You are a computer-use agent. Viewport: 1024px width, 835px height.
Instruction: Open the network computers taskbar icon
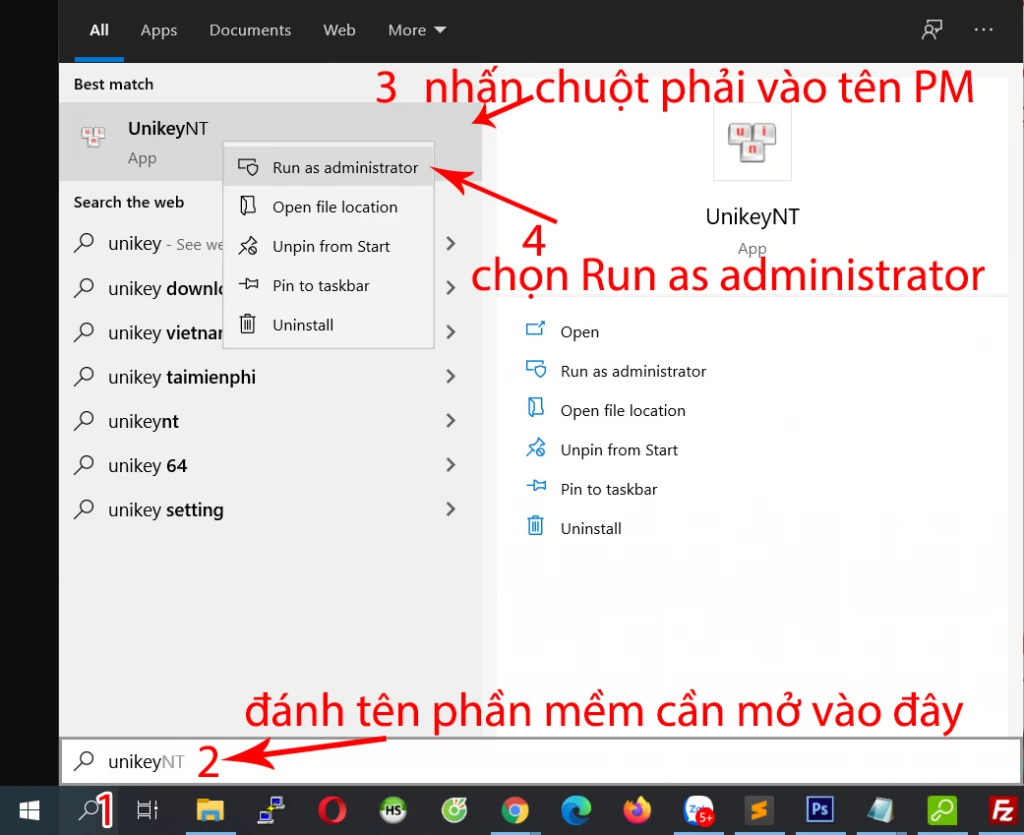pyautogui.click(x=270, y=810)
